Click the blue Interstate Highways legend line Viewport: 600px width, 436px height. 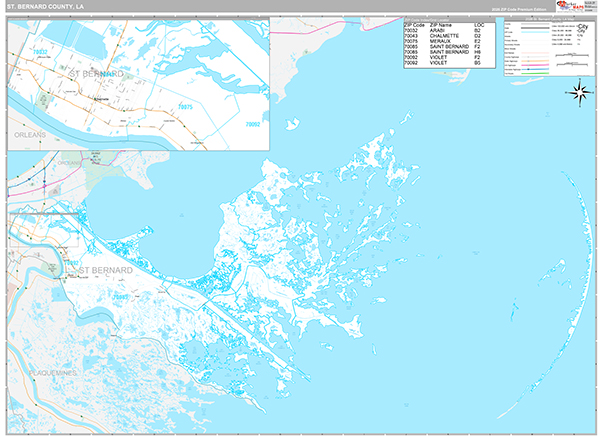[535, 69]
